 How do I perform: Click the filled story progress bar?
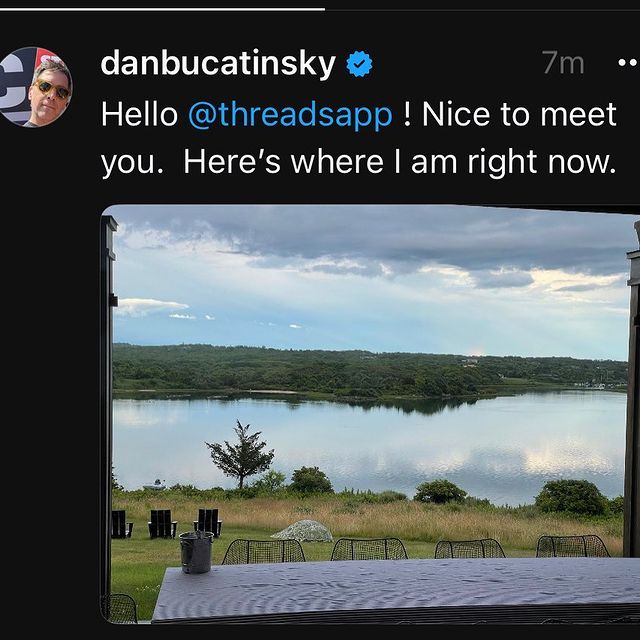pyautogui.click(x=162, y=9)
